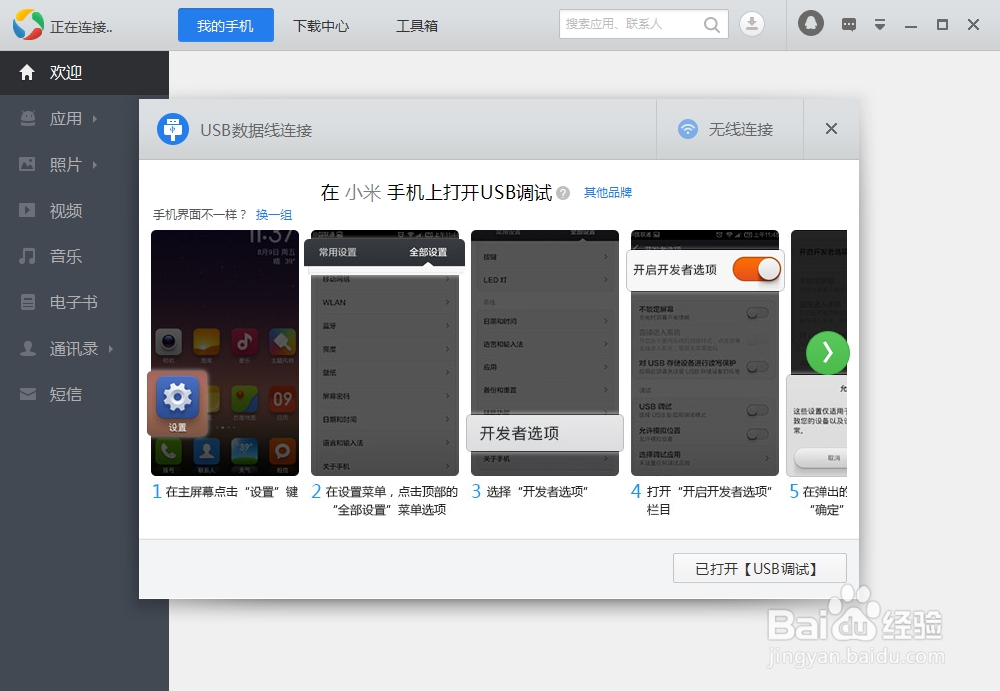Switch to 下载中心 tab
Screen dimensions: 1000x691
pos(321,26)
